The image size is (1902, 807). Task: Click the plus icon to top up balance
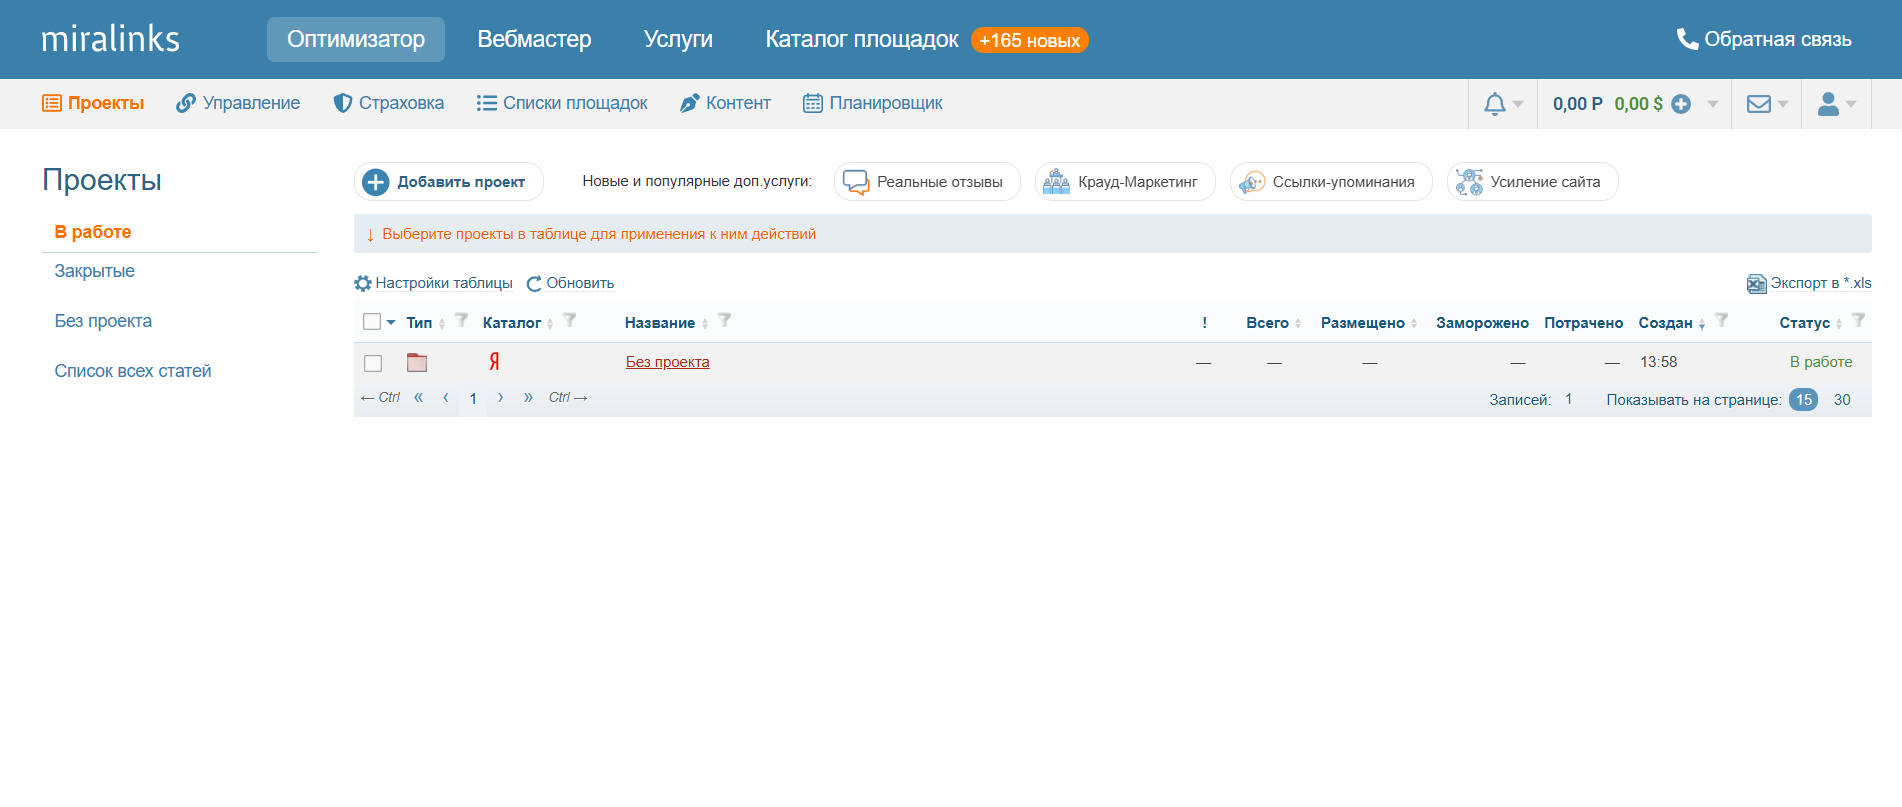(1681, 104)
